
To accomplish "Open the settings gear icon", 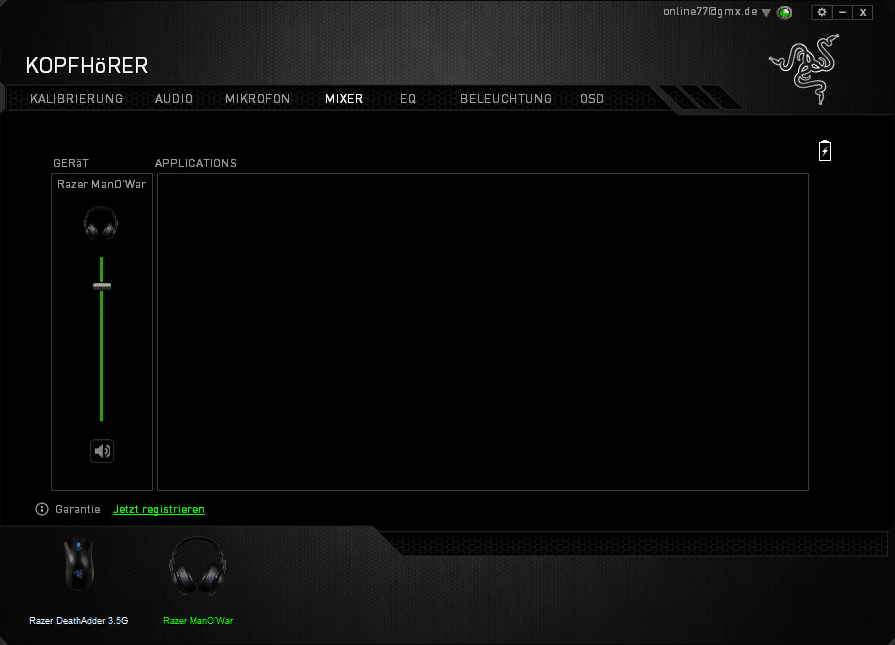I will 822,12.
